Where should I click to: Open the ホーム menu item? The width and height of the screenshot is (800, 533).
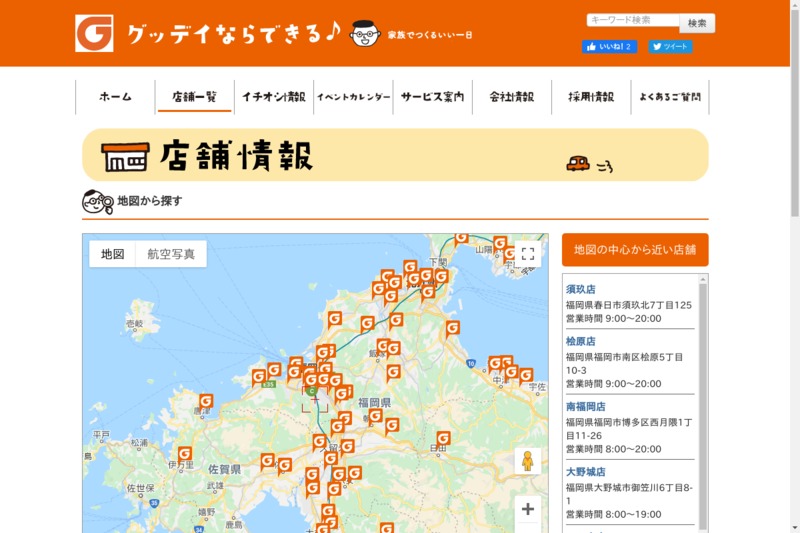(x=115, y=97)
